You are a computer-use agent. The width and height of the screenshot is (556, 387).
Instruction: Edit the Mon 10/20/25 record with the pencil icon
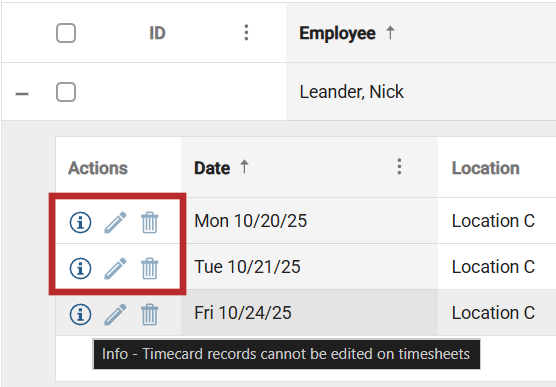(x=115, y=222)
